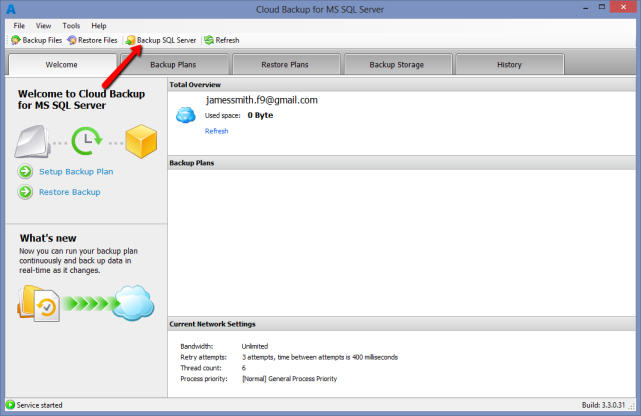The height and width of the screenshot is (416, 641).
Task: Click the Setup Backup Plan link
Action: tap(76, 172)
